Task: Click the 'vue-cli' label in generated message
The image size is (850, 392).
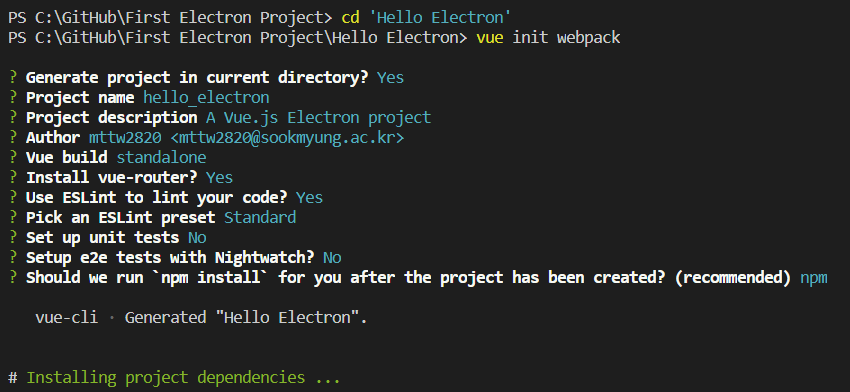Action: click(67, 318)
